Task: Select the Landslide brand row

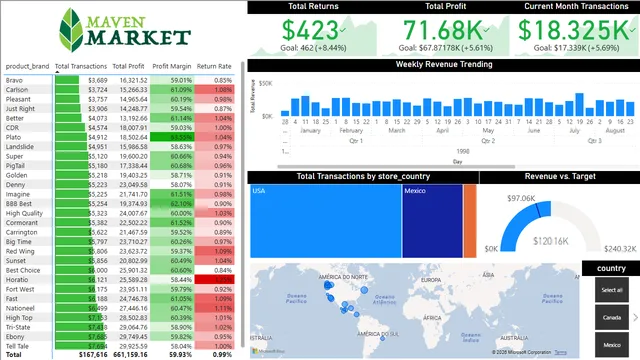Action: coord(120,147)
